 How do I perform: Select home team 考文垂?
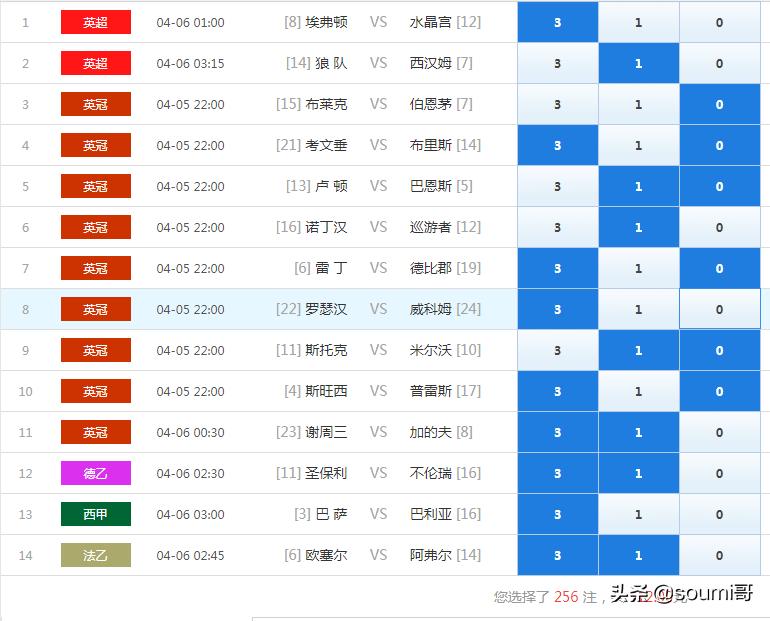click(326, 145)
